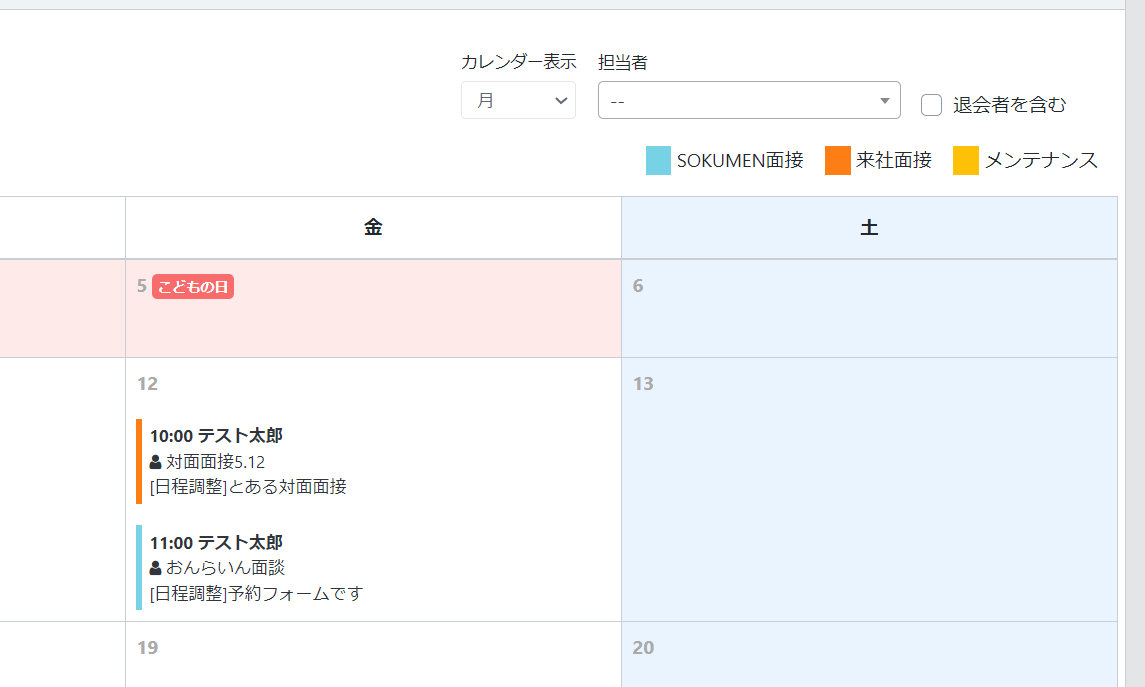This screenshot has height=687, width=1145.
Task: Click person icon beside 対面面接5.12
Action: pos(155,462)
